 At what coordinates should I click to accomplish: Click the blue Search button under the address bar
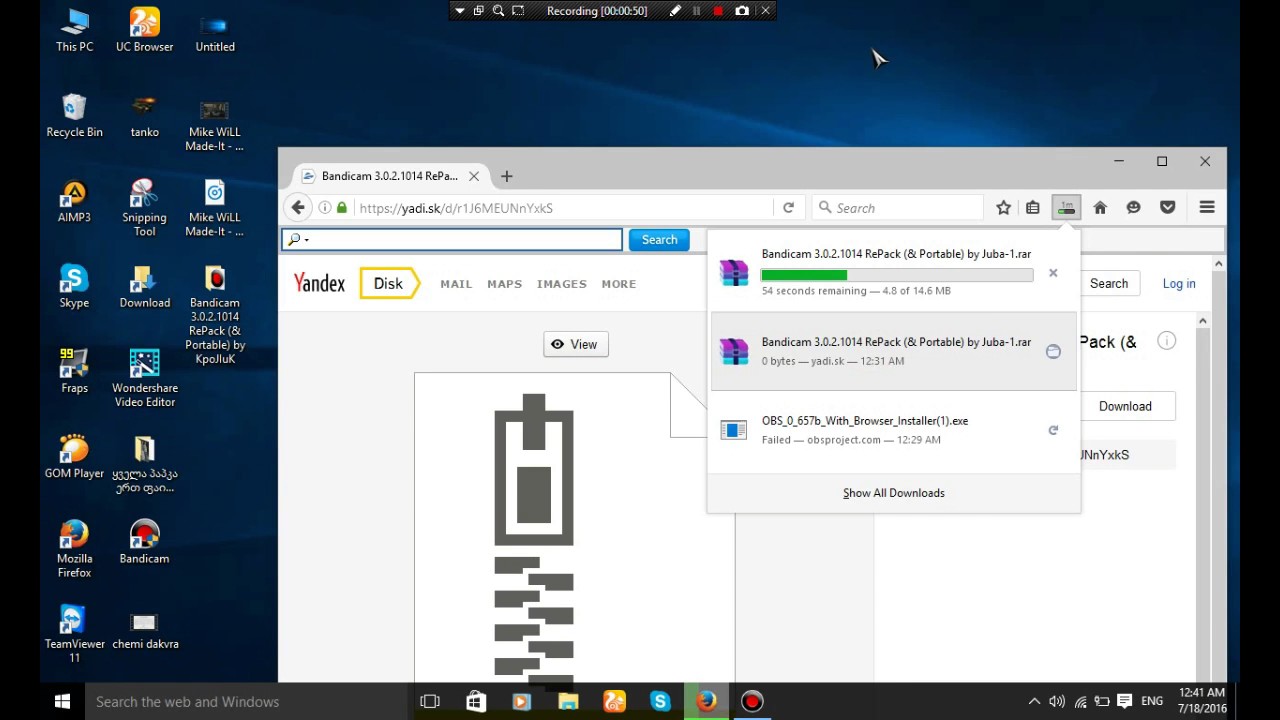click(659, 239)
